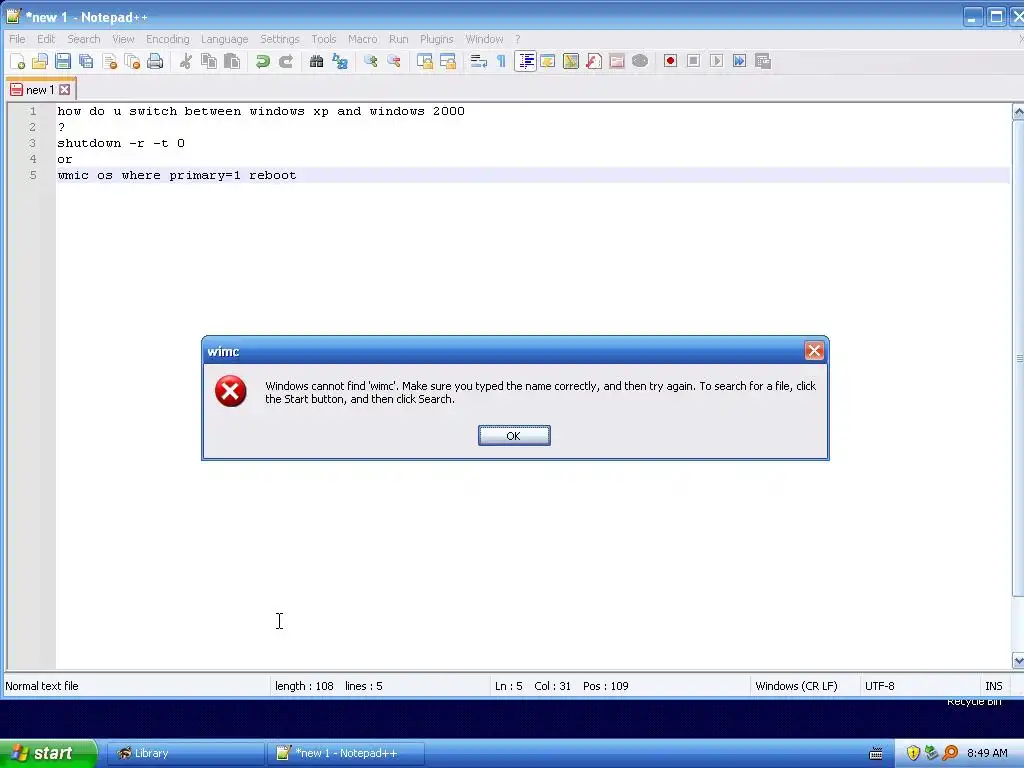This screenshot has width=1024, height=768.
Task: Click Run Macro Multiple Times icon
Action: click(x=739, y=61)
